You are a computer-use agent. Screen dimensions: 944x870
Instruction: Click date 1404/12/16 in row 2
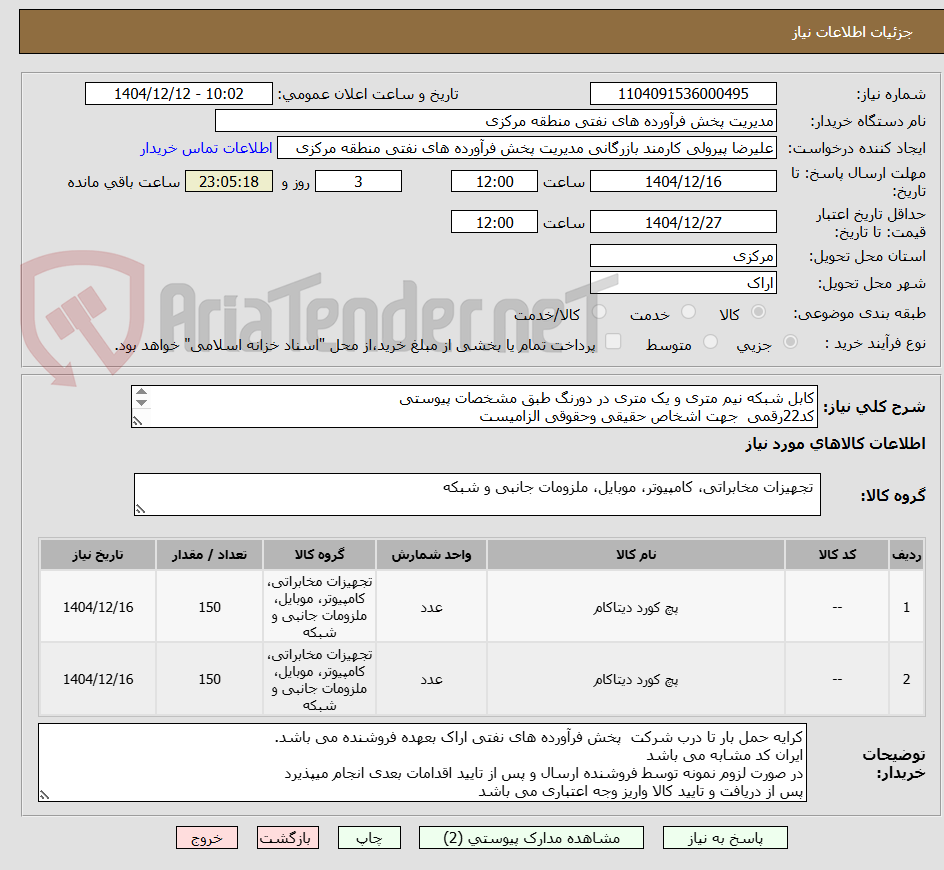[98, 679]
